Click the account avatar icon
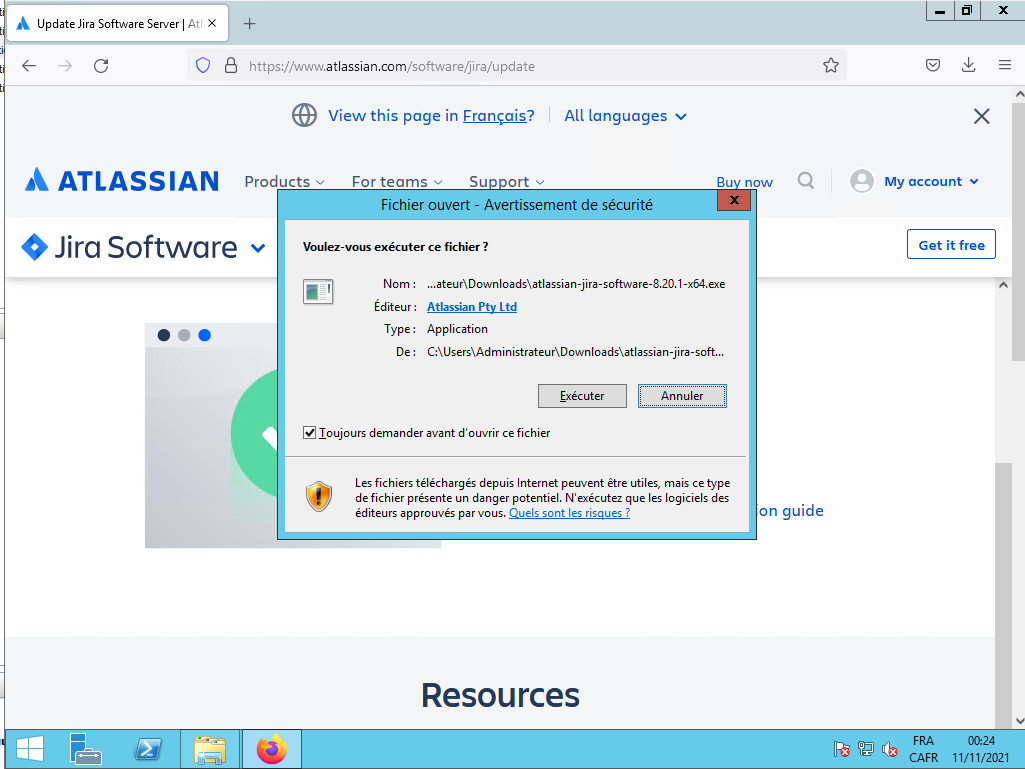 tap(862, 181)
